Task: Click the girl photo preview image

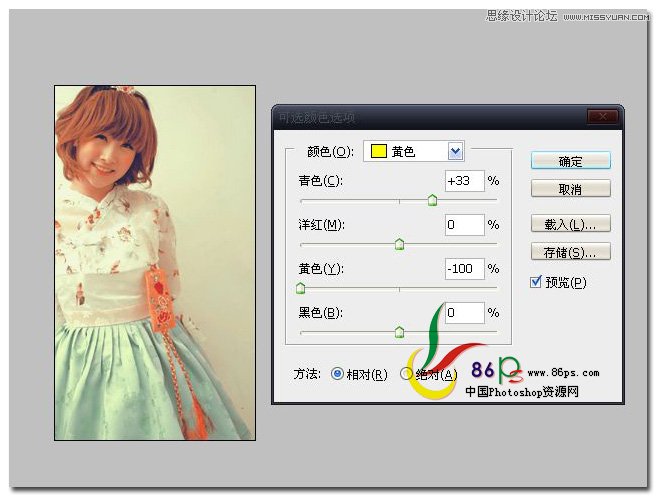Action: [x=155, y=263]
